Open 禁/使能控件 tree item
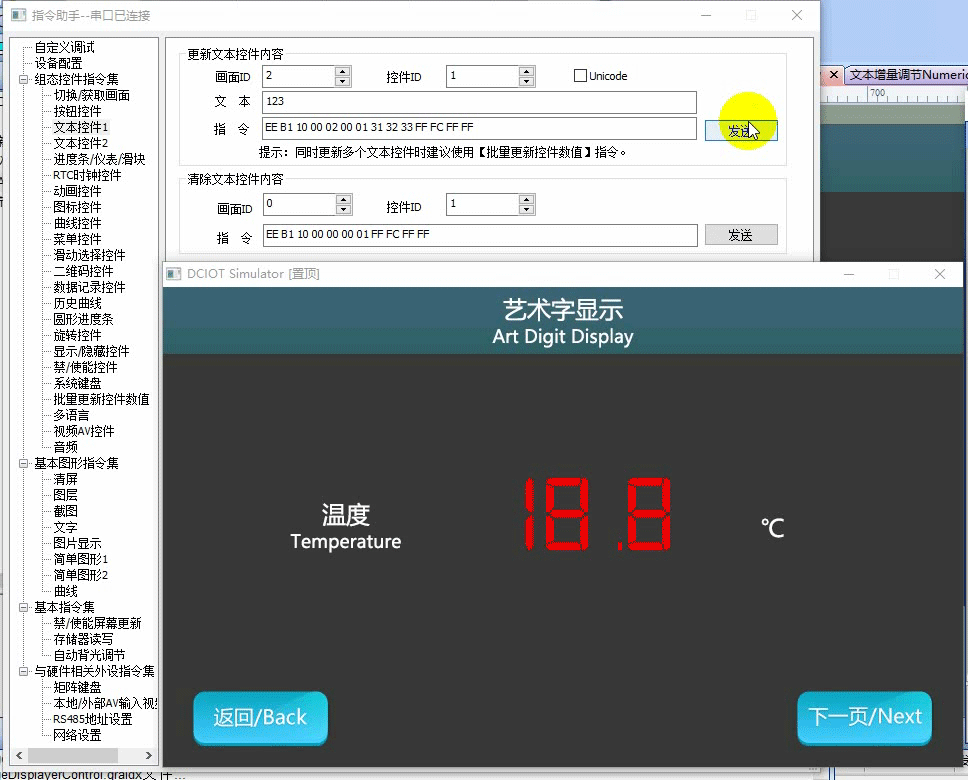 coord(85,367)
